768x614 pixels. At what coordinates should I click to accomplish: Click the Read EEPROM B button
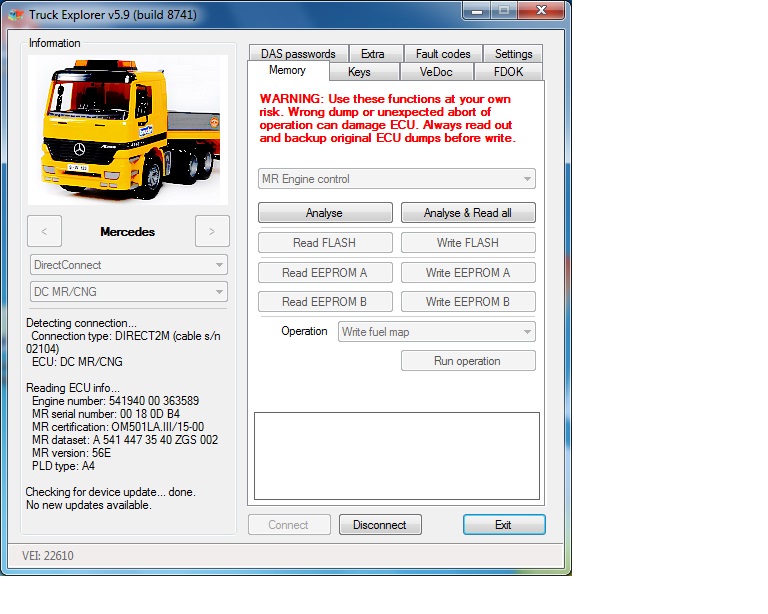point(325,302)
